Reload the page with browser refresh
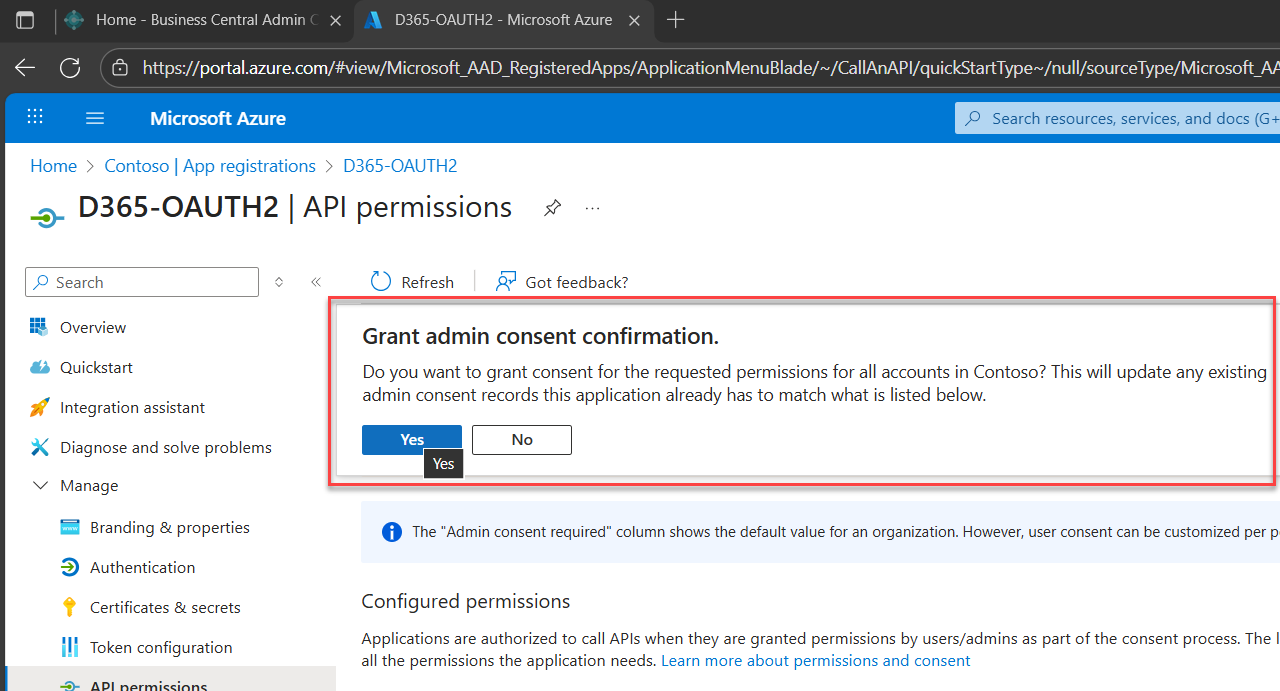The width and height of the screenshot is (1280, 691). click(70, 67)
